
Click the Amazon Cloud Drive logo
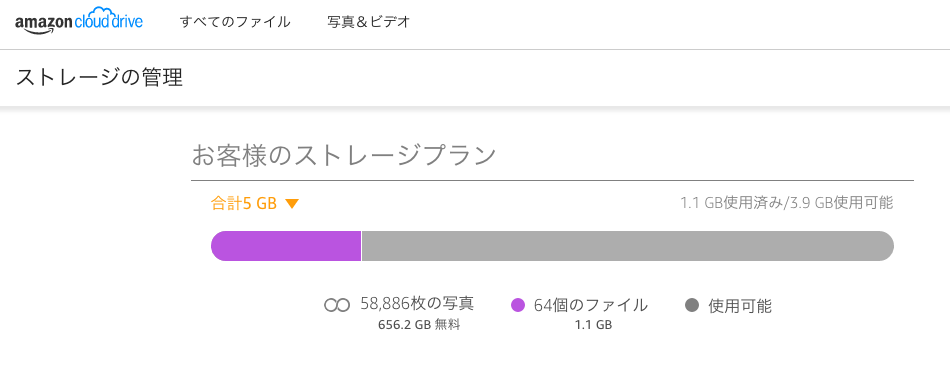click(79, 23)
